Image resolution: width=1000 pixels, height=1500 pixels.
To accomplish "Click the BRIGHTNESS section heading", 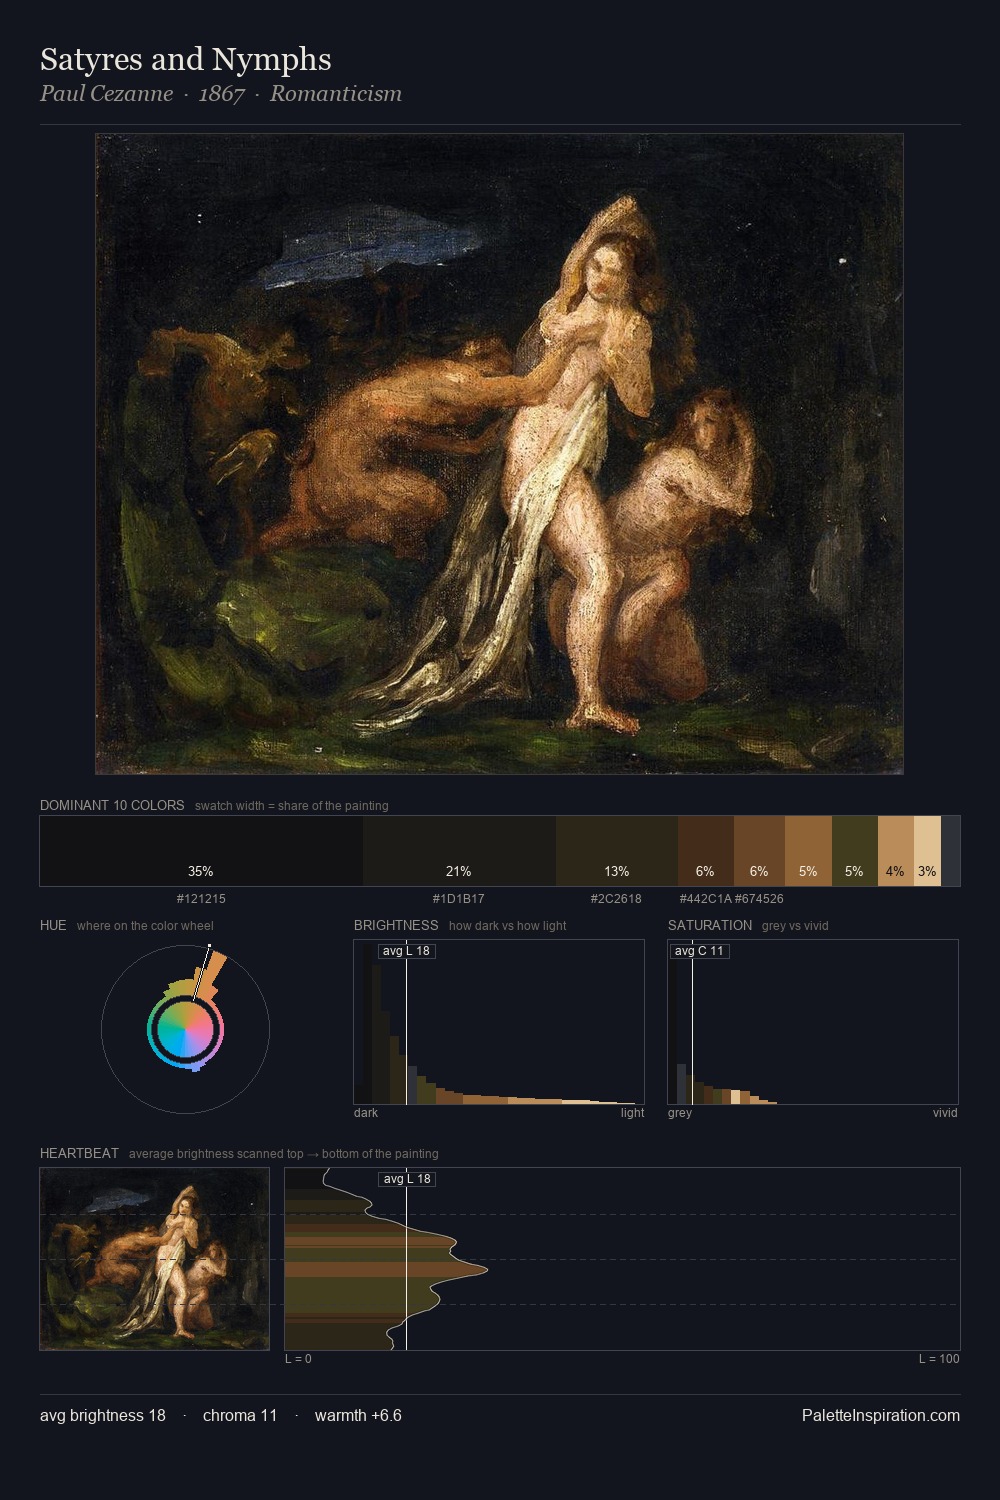I will 396,925.
